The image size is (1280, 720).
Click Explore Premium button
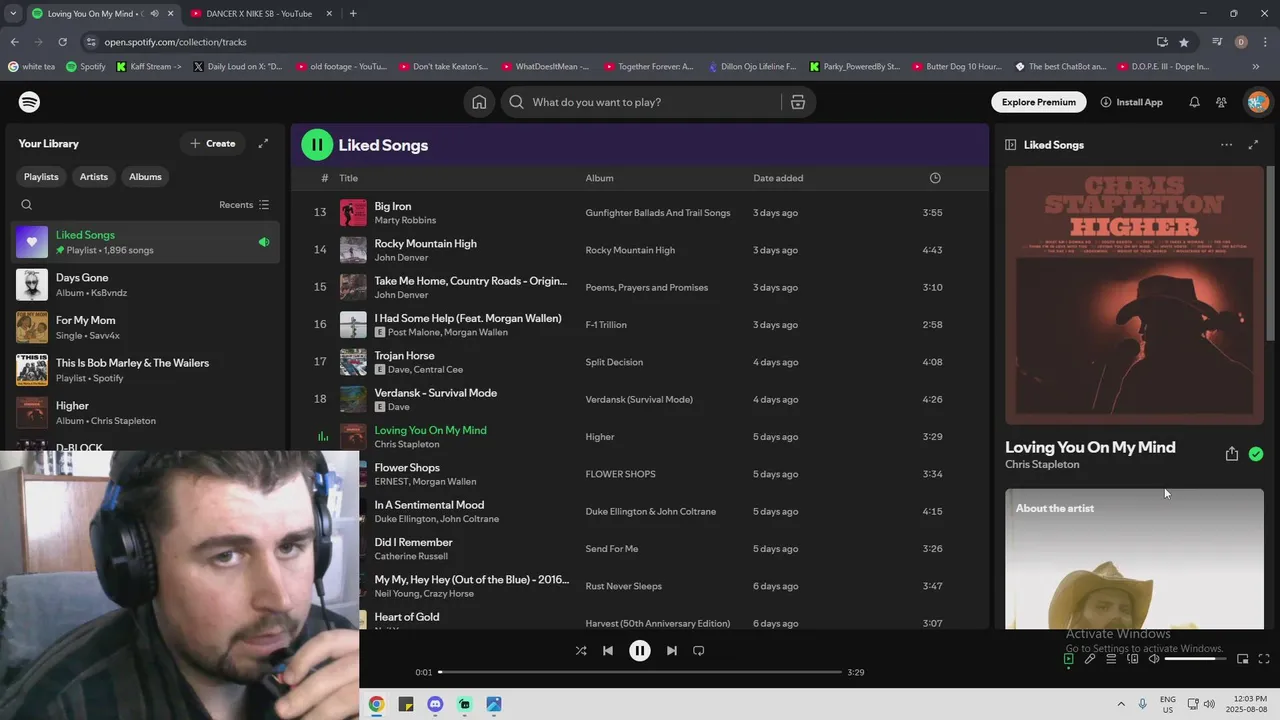click(1039, 102)
